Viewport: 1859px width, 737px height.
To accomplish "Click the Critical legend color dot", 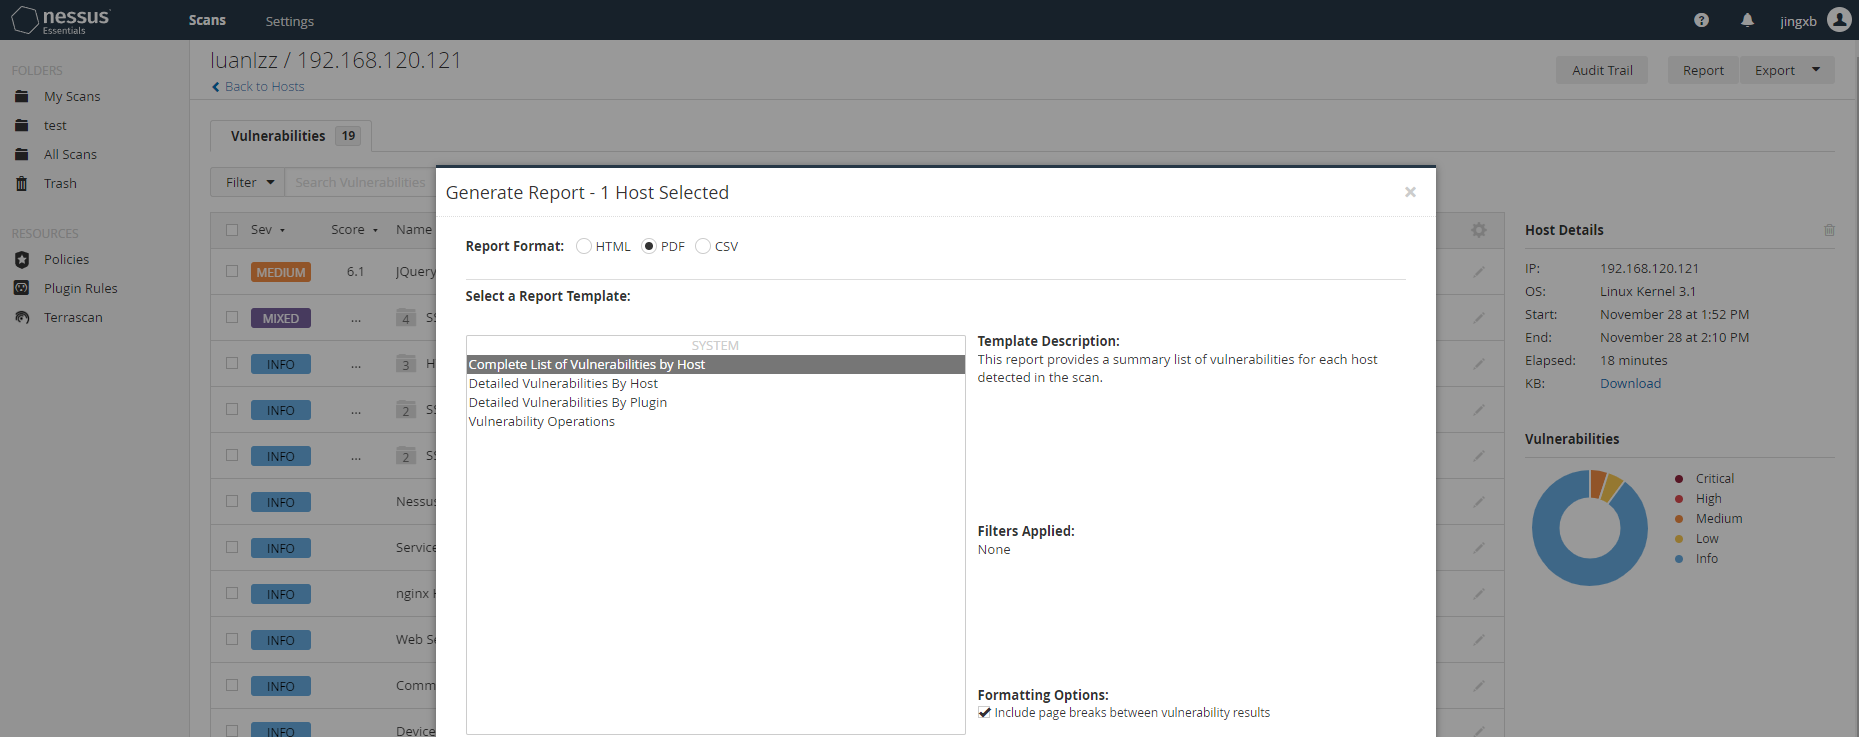I will [x=1679, y=479].
